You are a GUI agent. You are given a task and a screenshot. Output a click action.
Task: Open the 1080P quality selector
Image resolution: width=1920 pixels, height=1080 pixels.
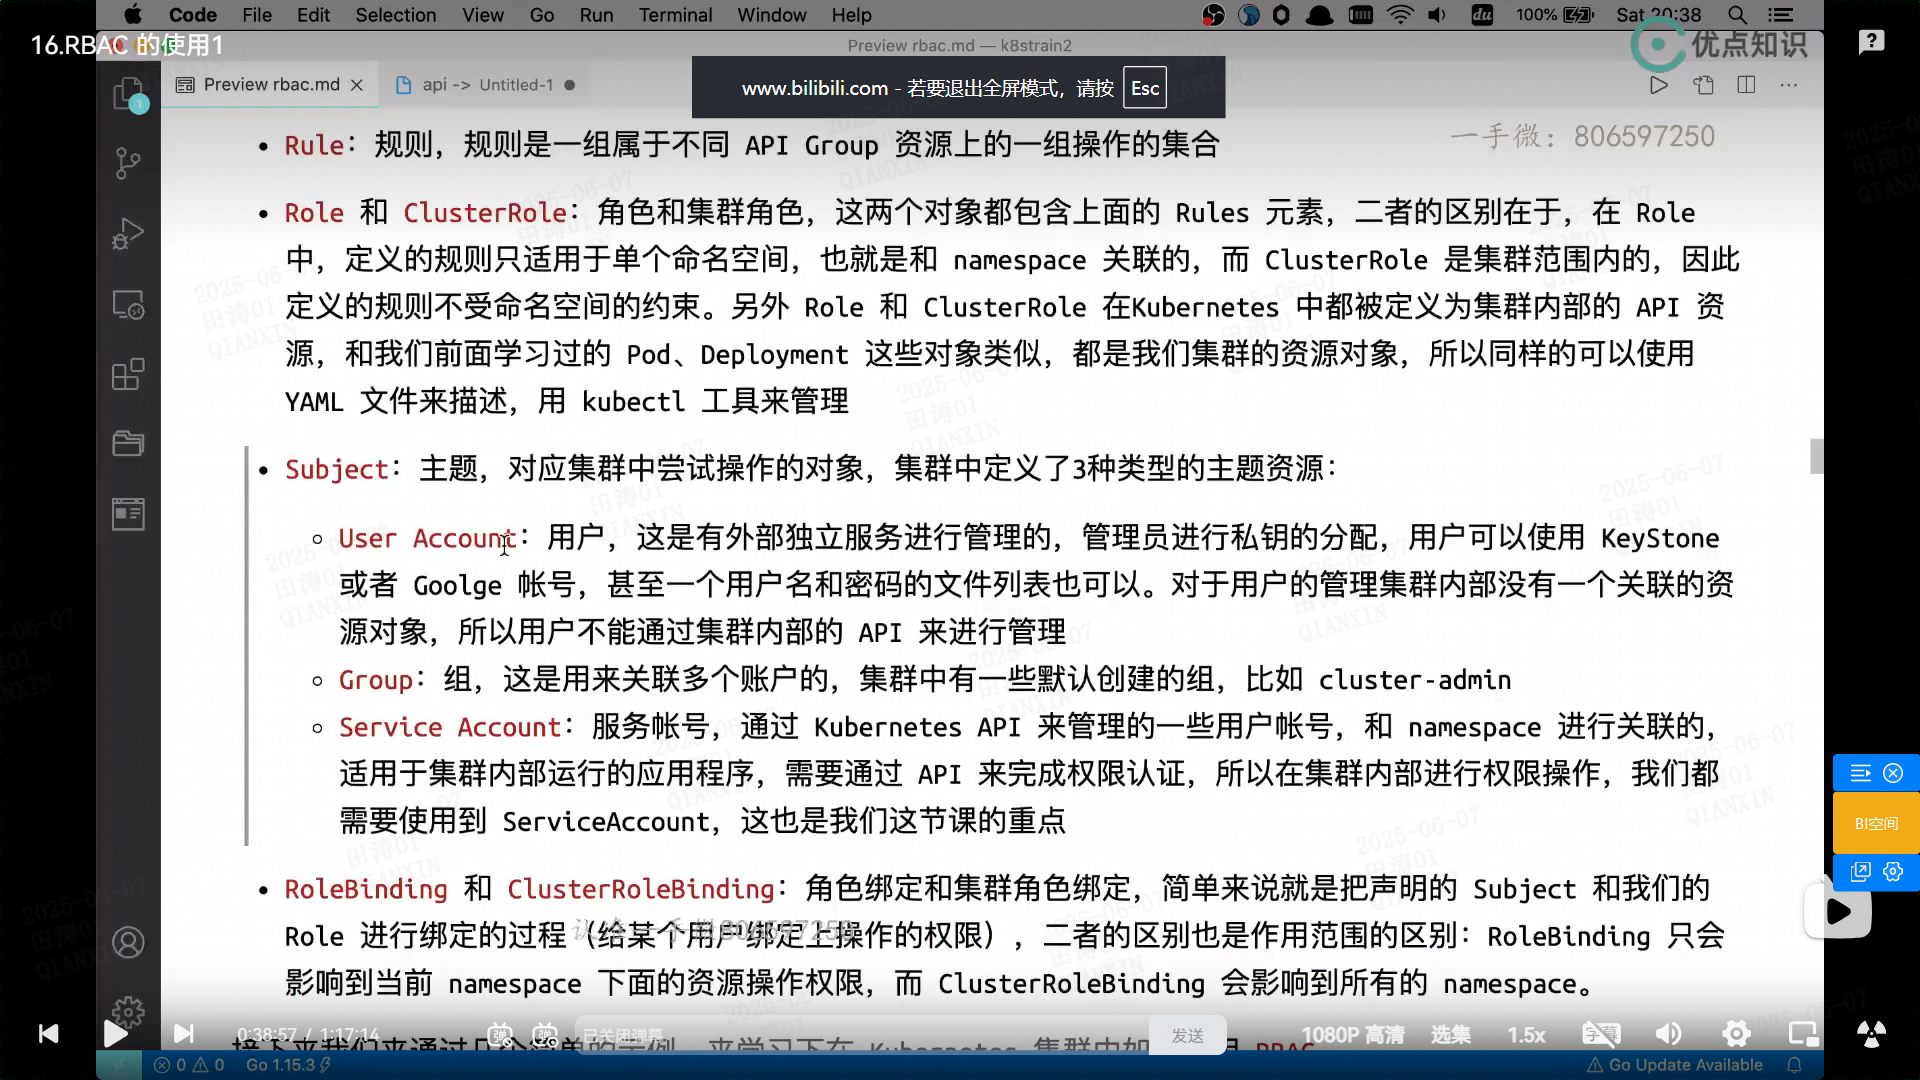[1352, 1035]
